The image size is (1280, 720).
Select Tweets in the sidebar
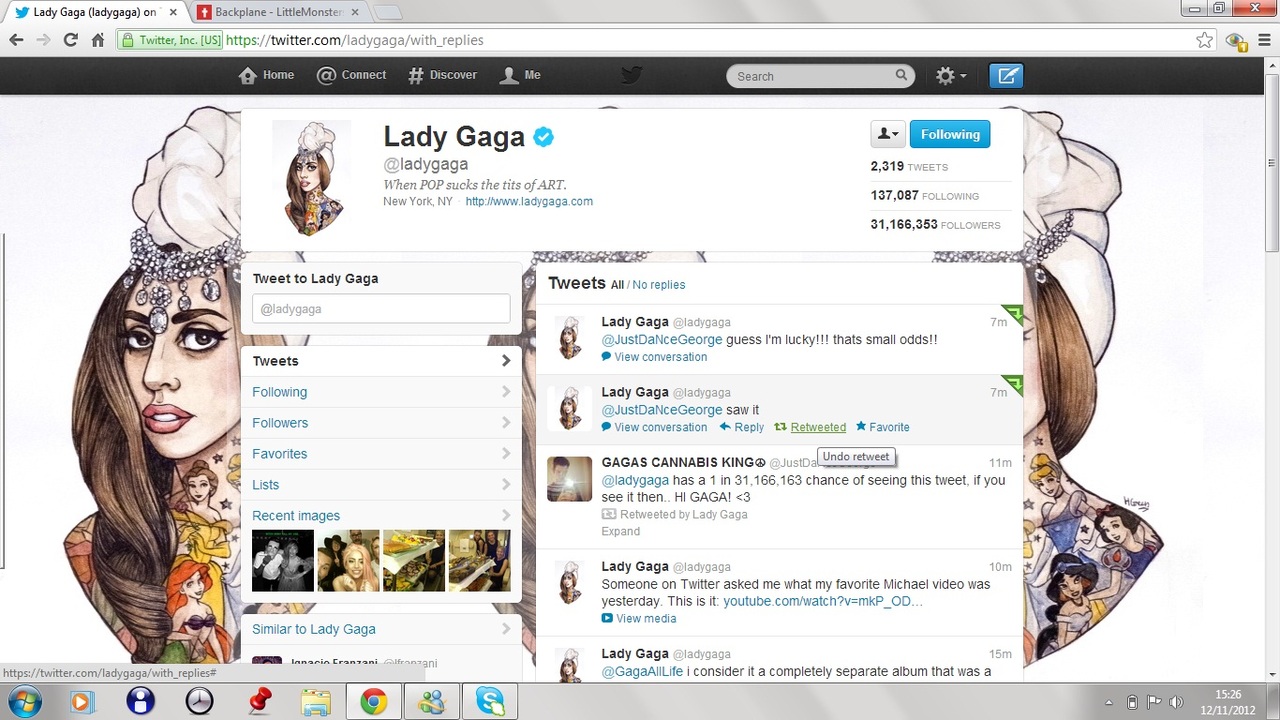pyautogui.click(x=381, y=361)
